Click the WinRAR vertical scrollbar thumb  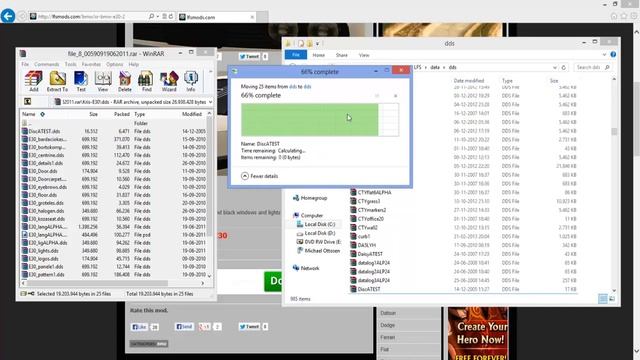pos(209,176)
